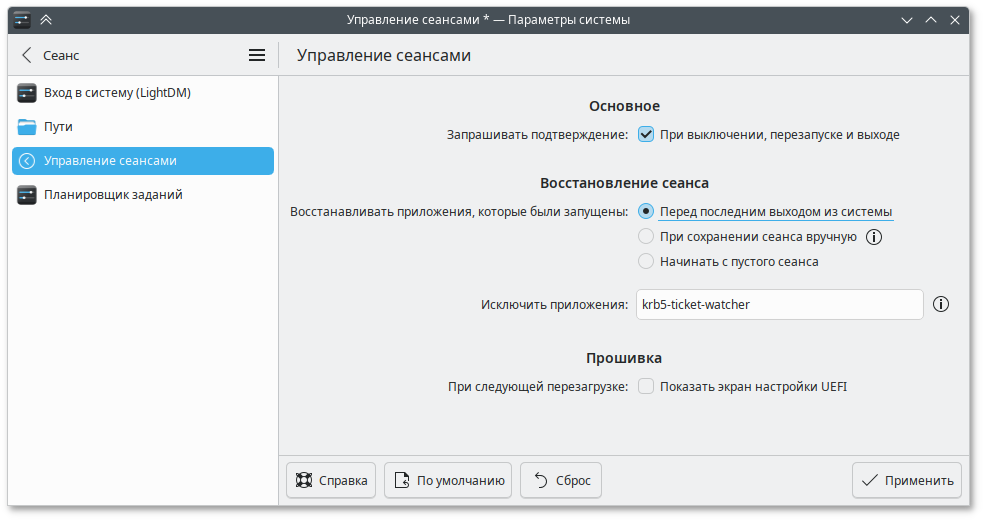Click the Управление сеансами page title
983x520 pixels.
click(384, 55)
